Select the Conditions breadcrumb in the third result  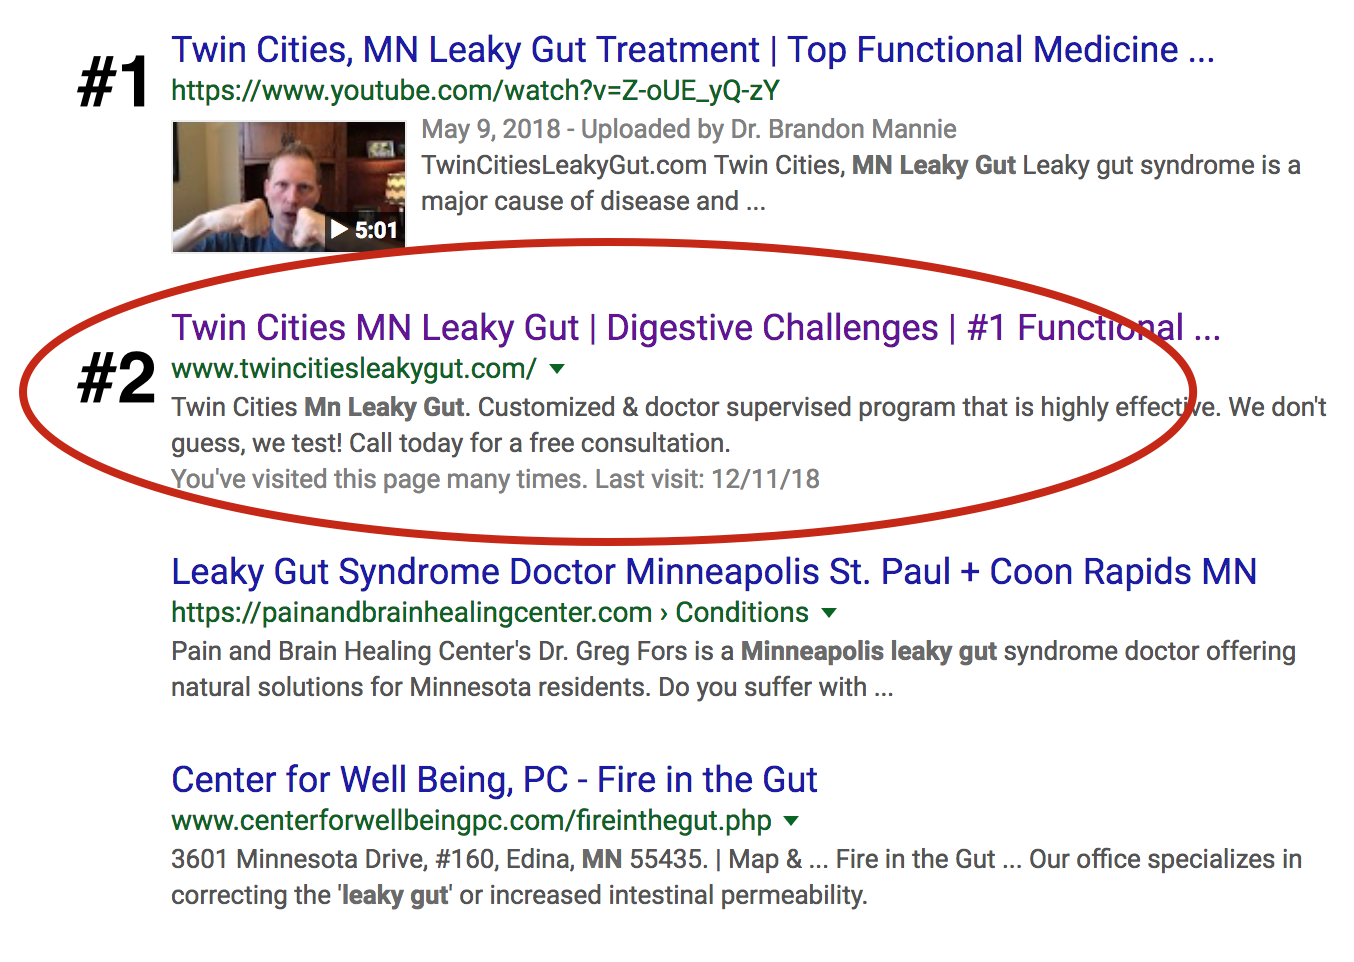coord(742,612)
